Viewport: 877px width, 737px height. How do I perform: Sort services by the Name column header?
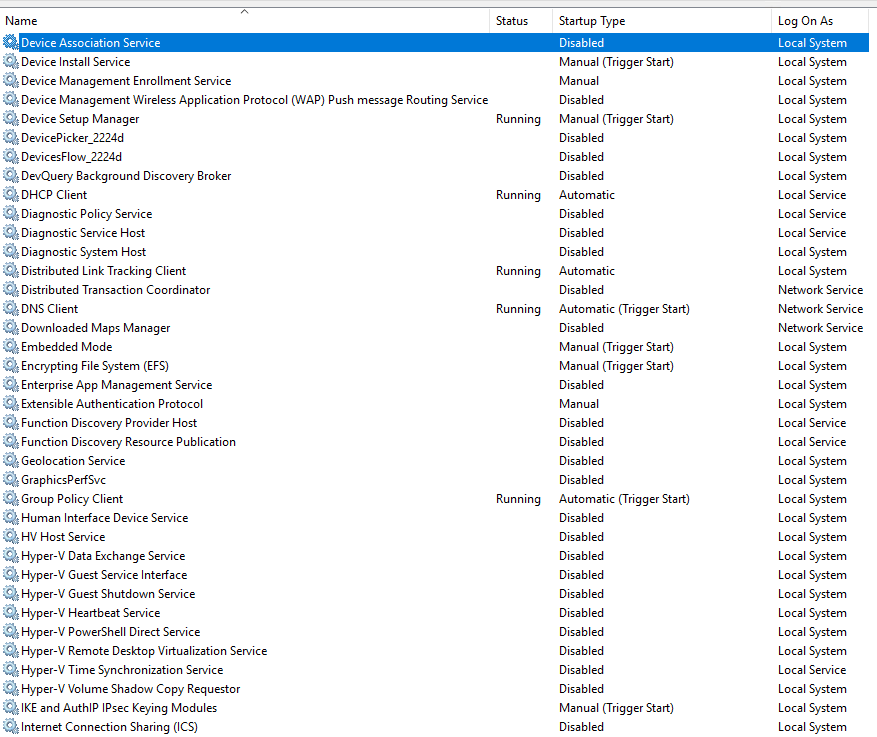pos(245,21)
